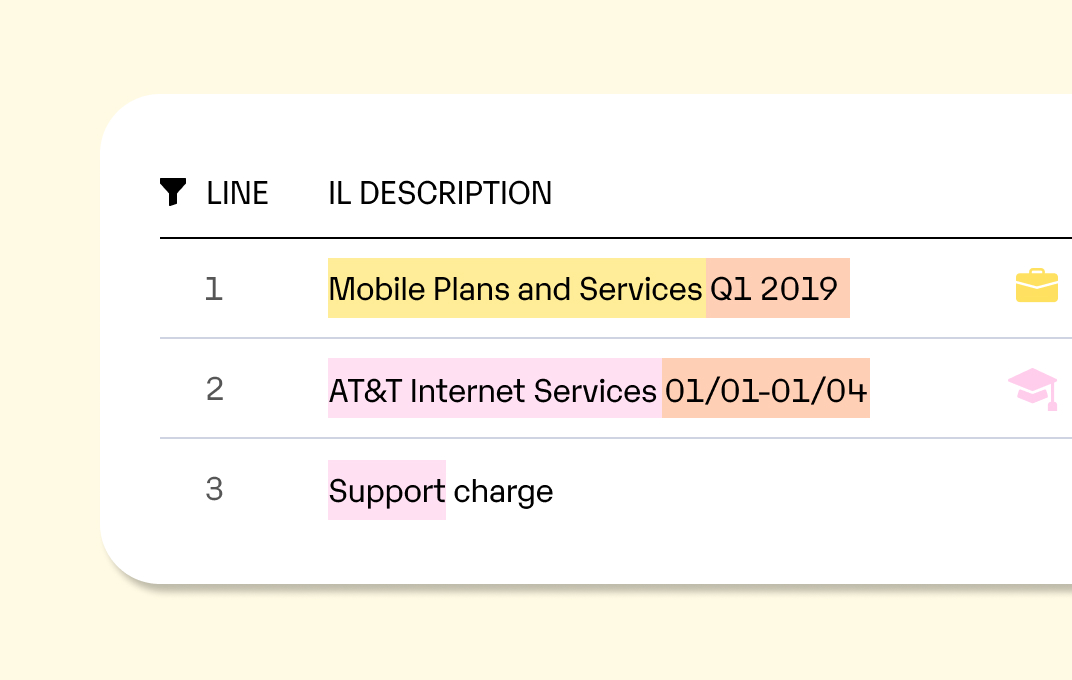Click the unhighlighted word "charge"
The image size is (1072, 680).
503,491
